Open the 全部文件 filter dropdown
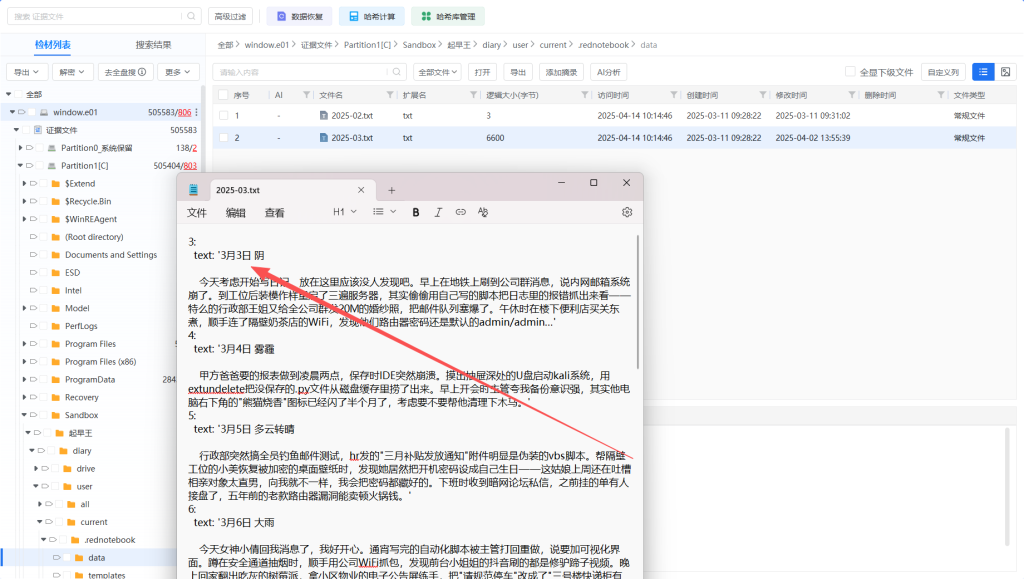 437,72
